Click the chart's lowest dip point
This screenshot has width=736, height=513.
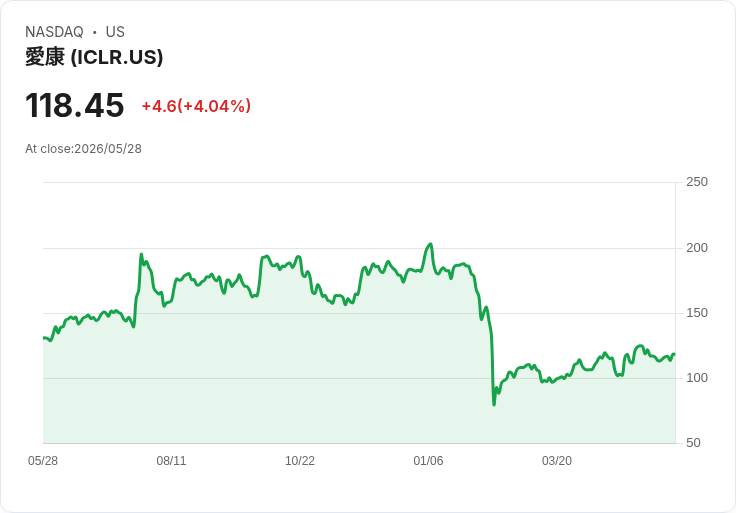(494, 404)
